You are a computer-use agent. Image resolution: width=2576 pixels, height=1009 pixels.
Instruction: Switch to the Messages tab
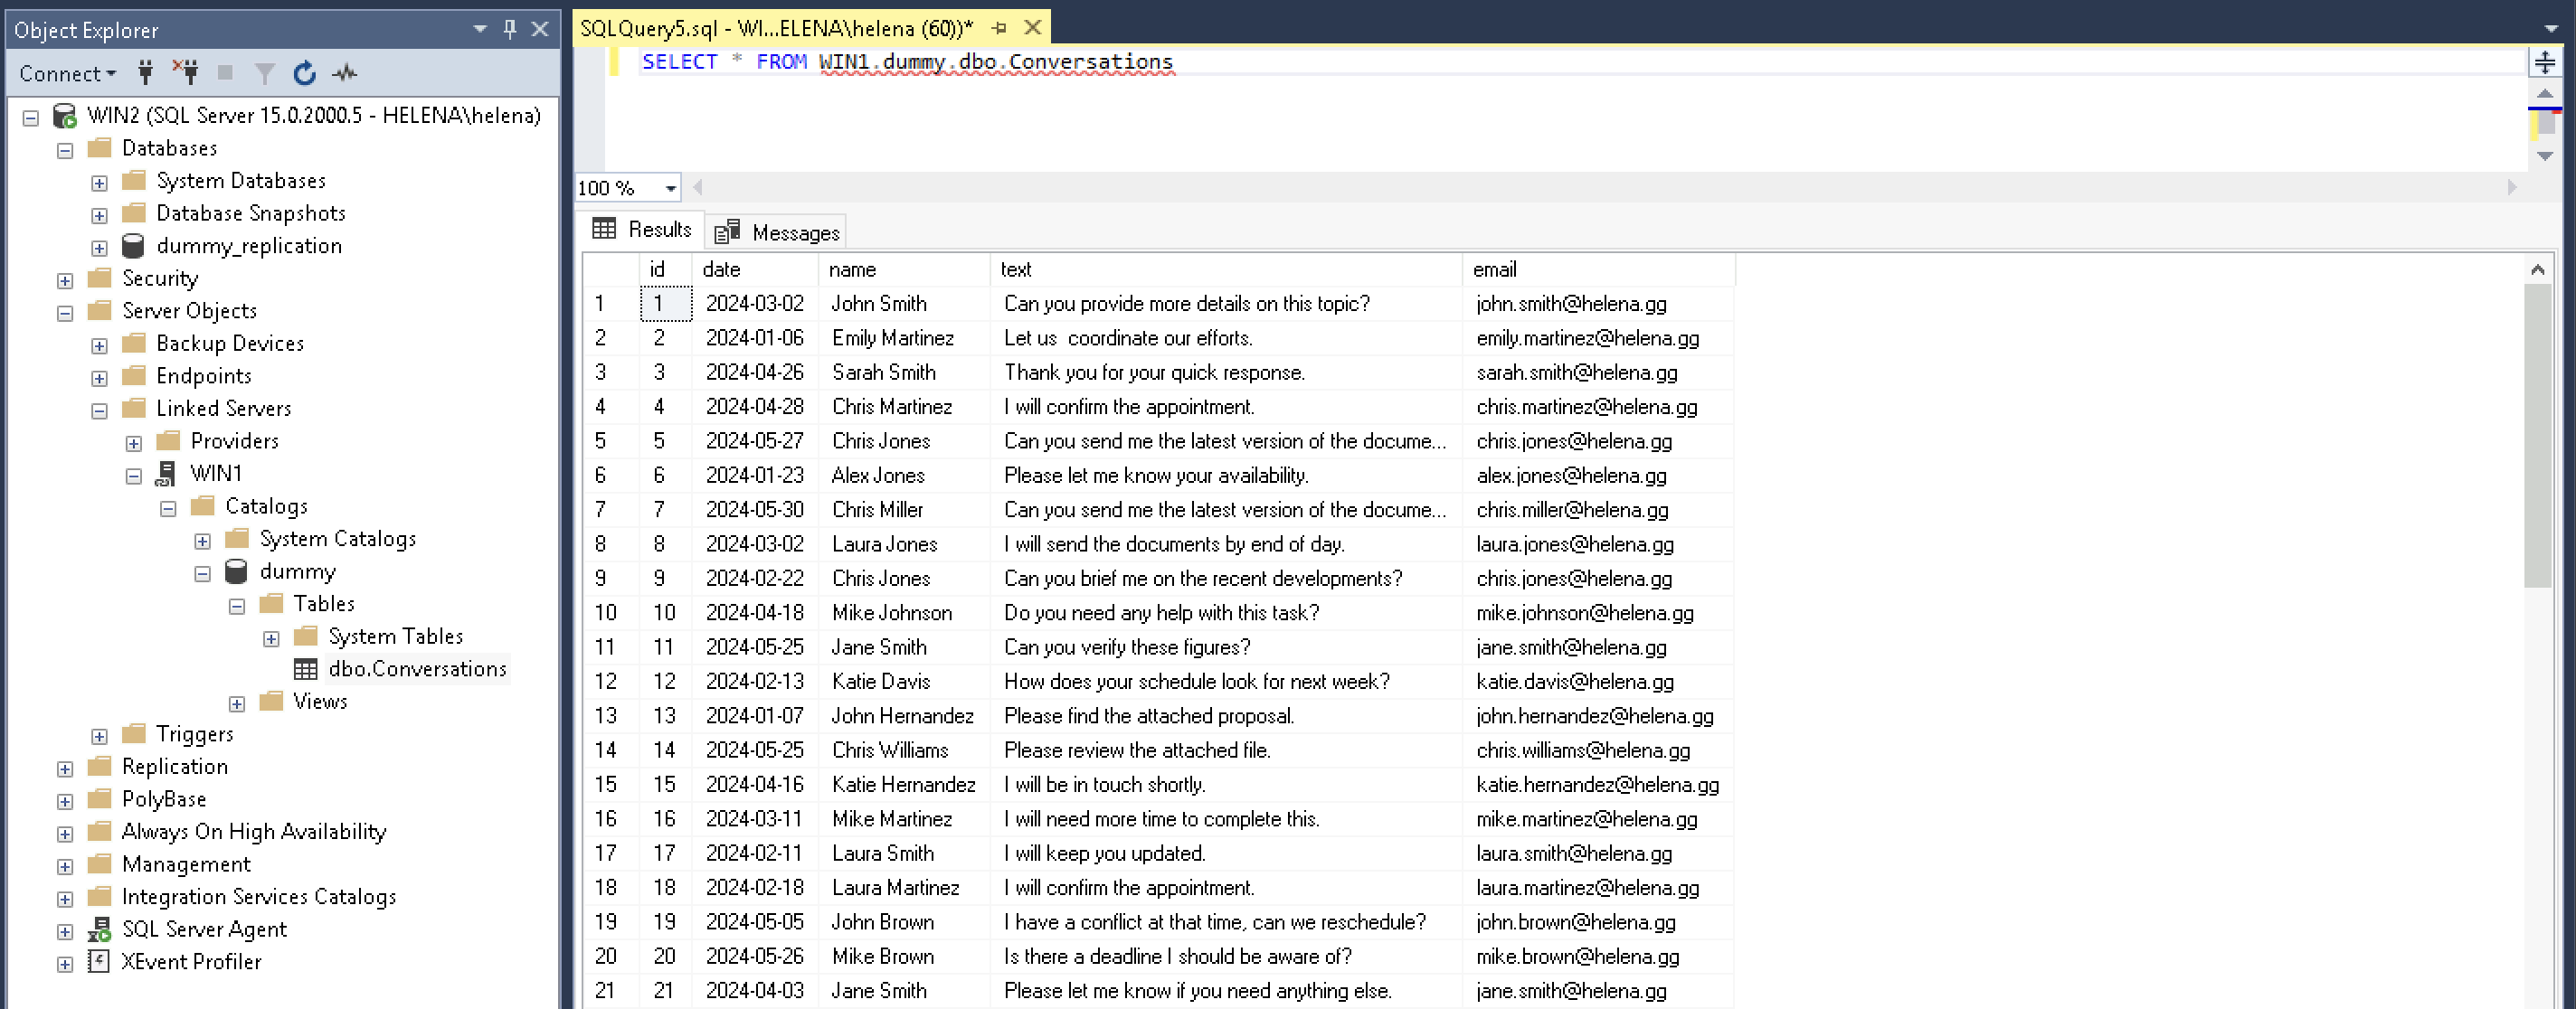(777, 232)
